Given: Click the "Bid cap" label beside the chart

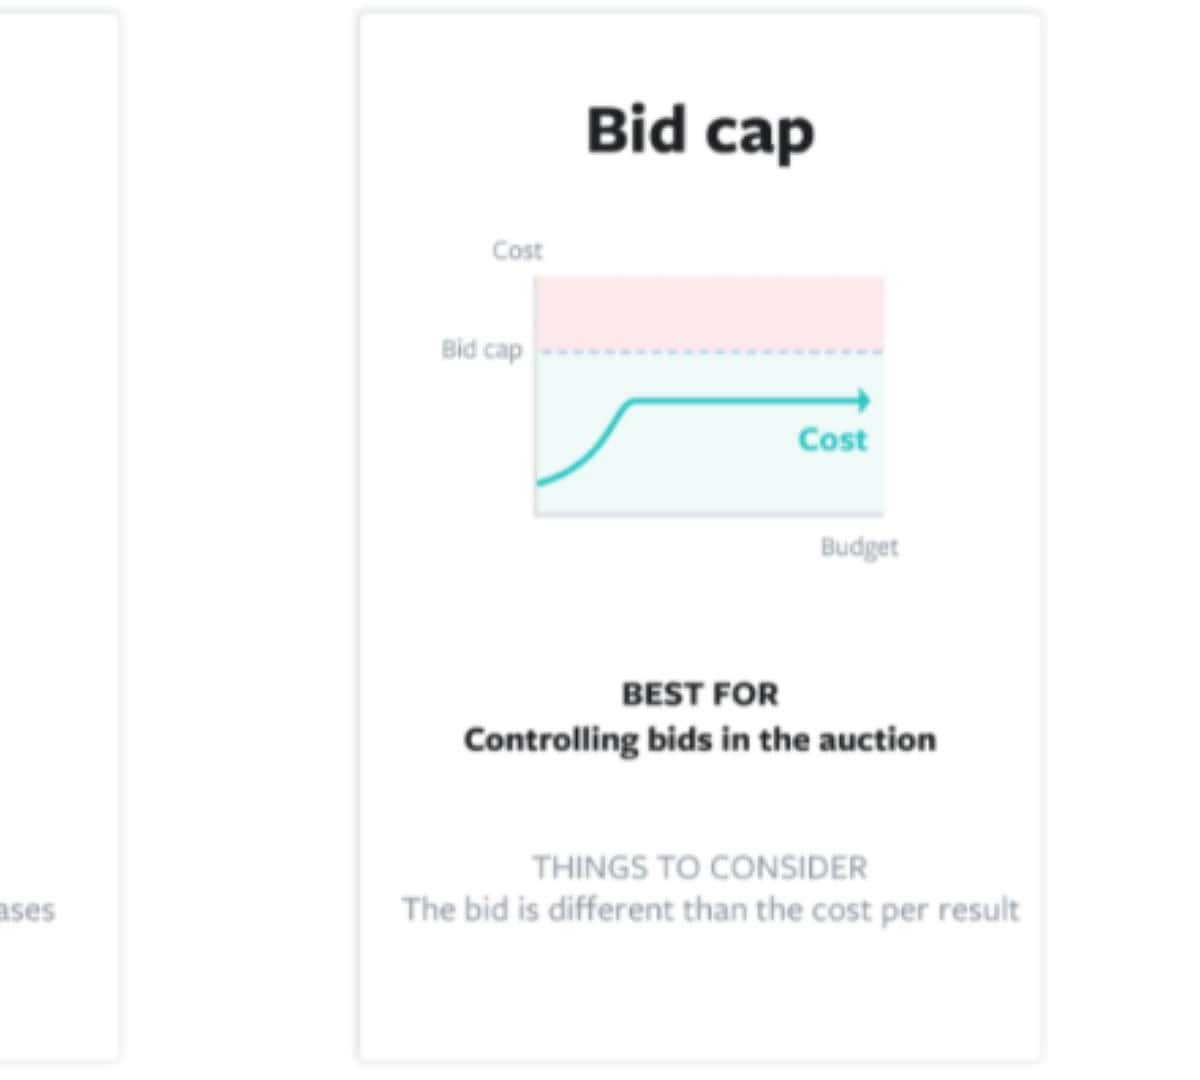Looking at the screenshot, I should [482, 350].
